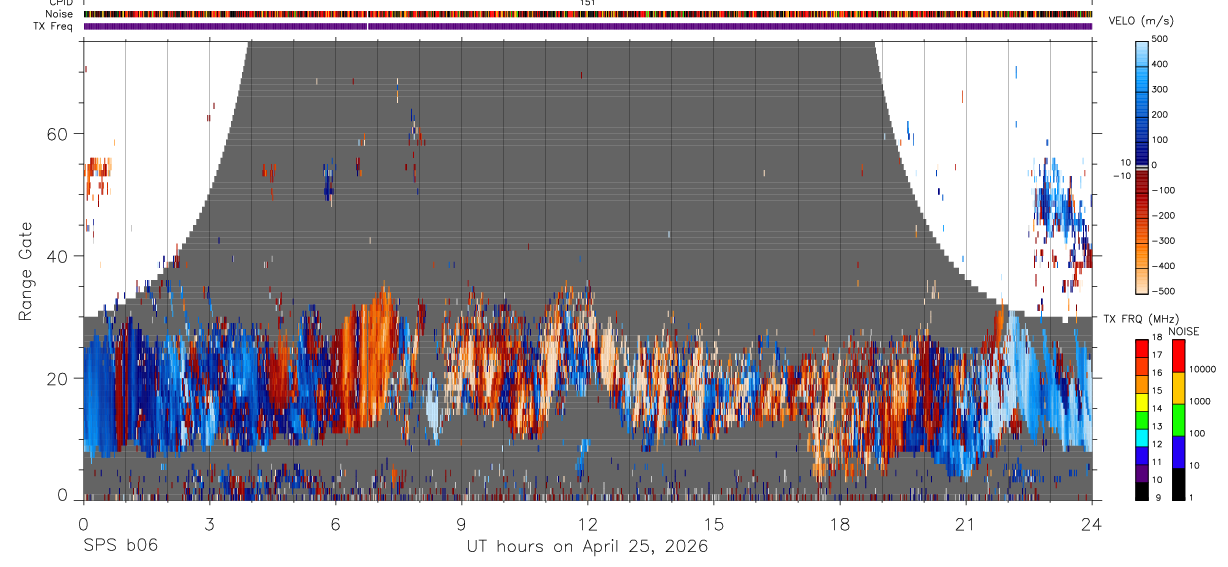1228x567 pixels.
Task: Click the 'SPS b06' radar beam label
Action: click(120, 546)
